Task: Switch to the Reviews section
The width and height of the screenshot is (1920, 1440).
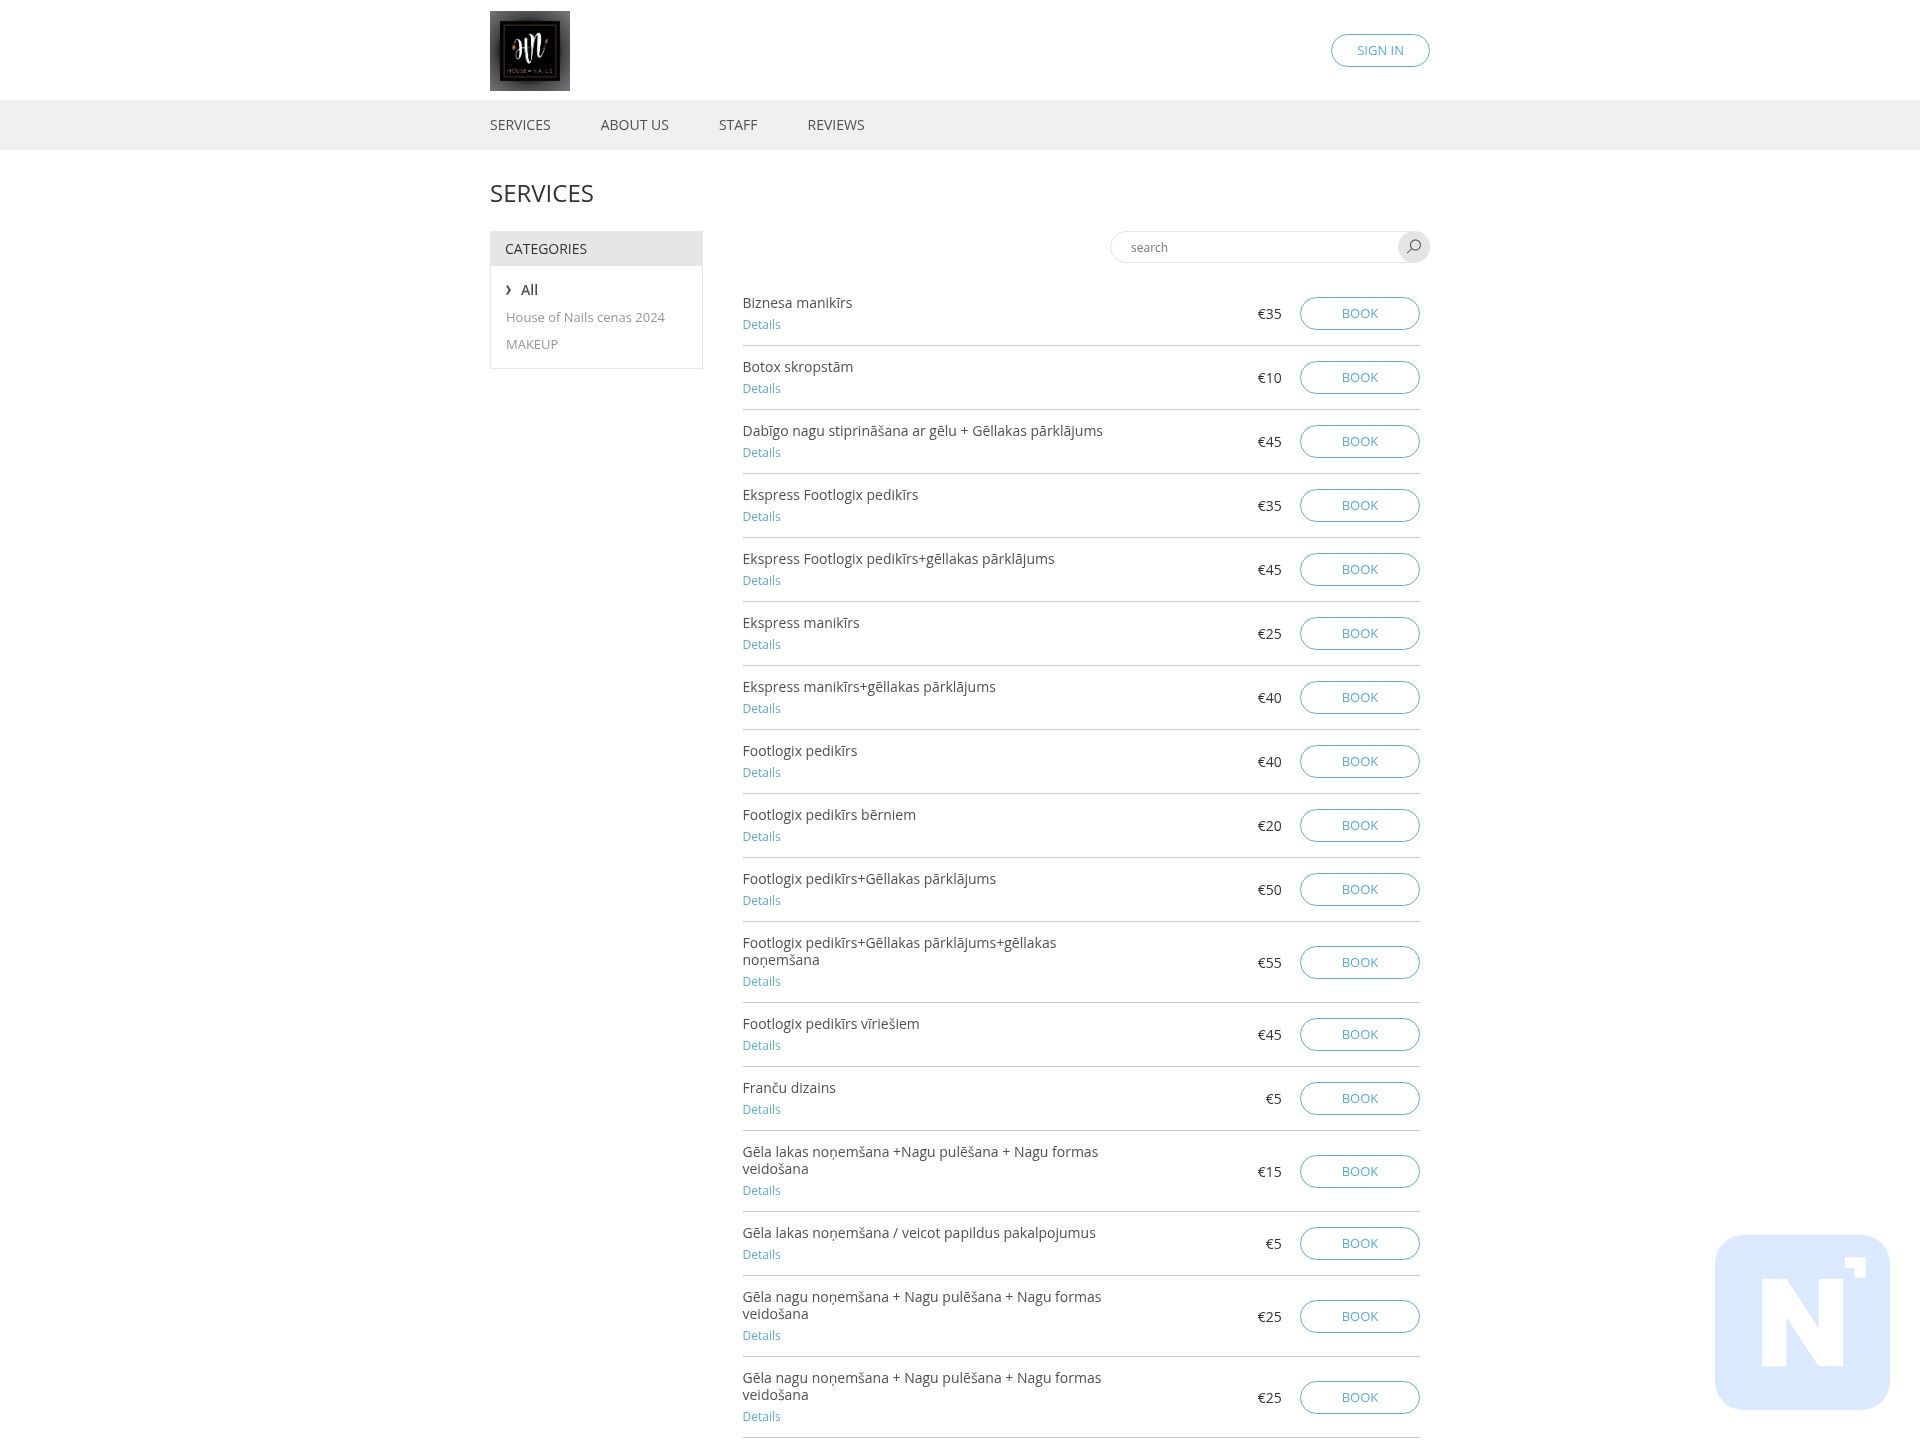Action: [836, 125]
